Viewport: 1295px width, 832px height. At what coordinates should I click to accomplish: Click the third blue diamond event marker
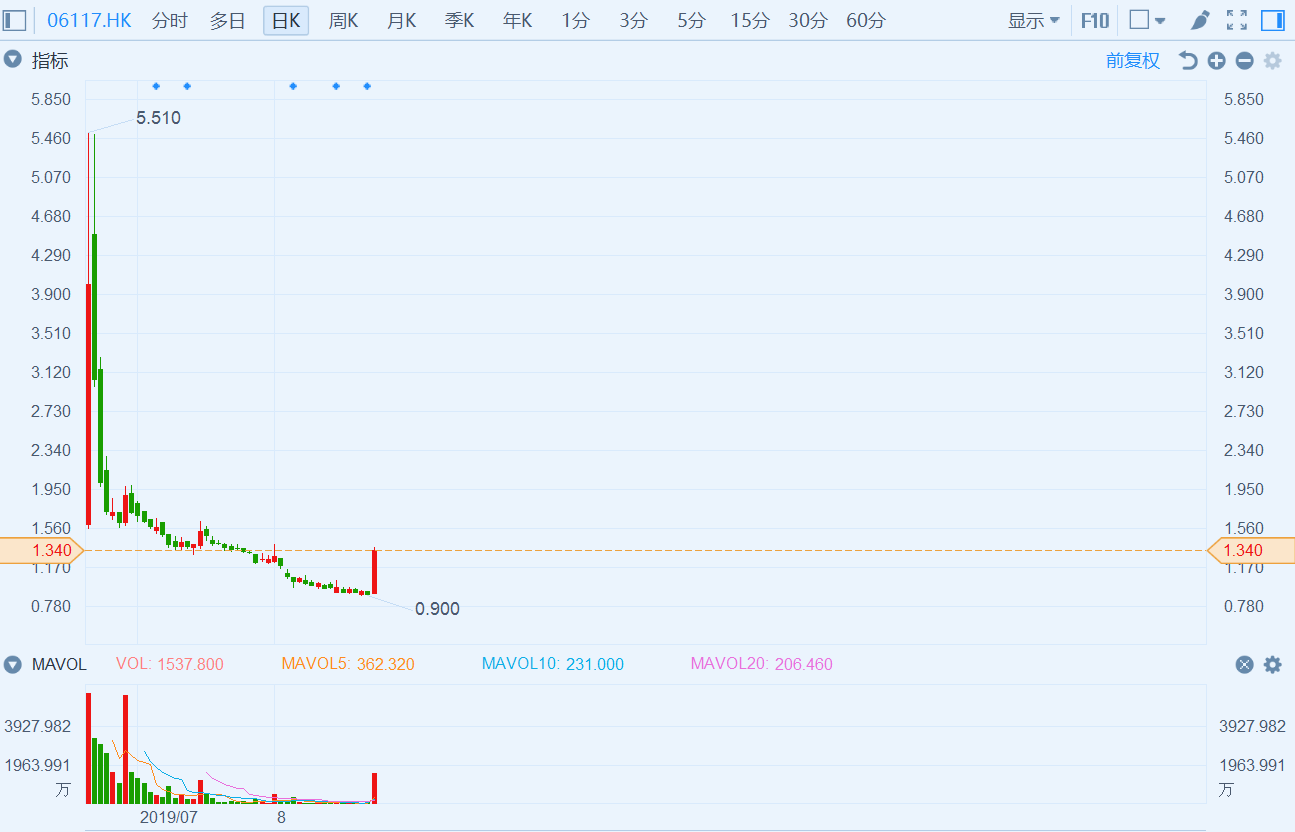[x=293, y=86]
